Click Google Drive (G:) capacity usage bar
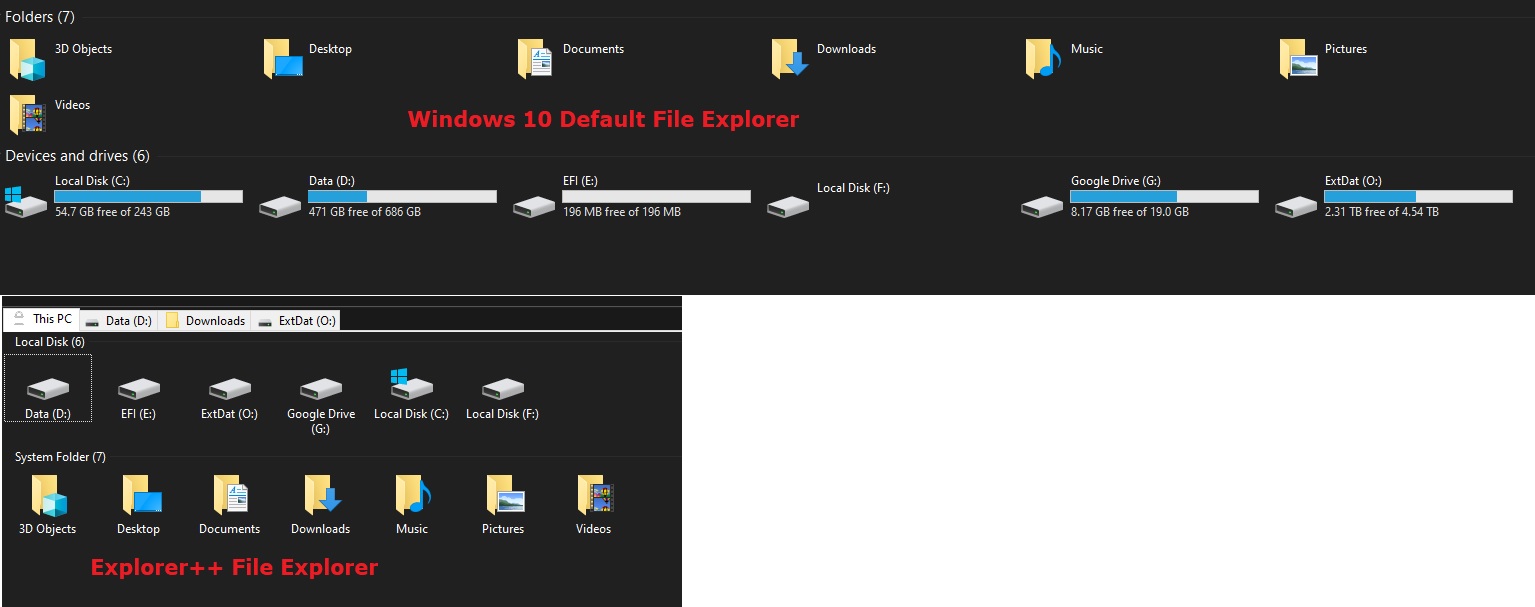This screenshot has height=607, width=1535. pyautogui.click(x=1165, y=196)
